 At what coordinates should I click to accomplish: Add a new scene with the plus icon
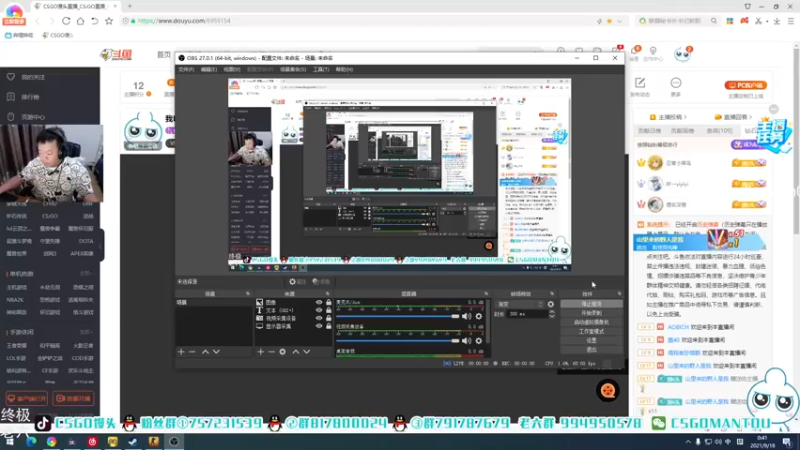(x=181, y=352)
